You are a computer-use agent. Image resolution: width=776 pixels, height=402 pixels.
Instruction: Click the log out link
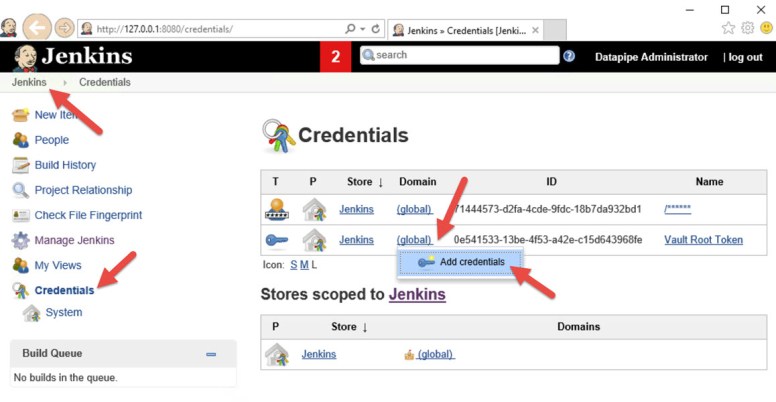click(745, 57)
